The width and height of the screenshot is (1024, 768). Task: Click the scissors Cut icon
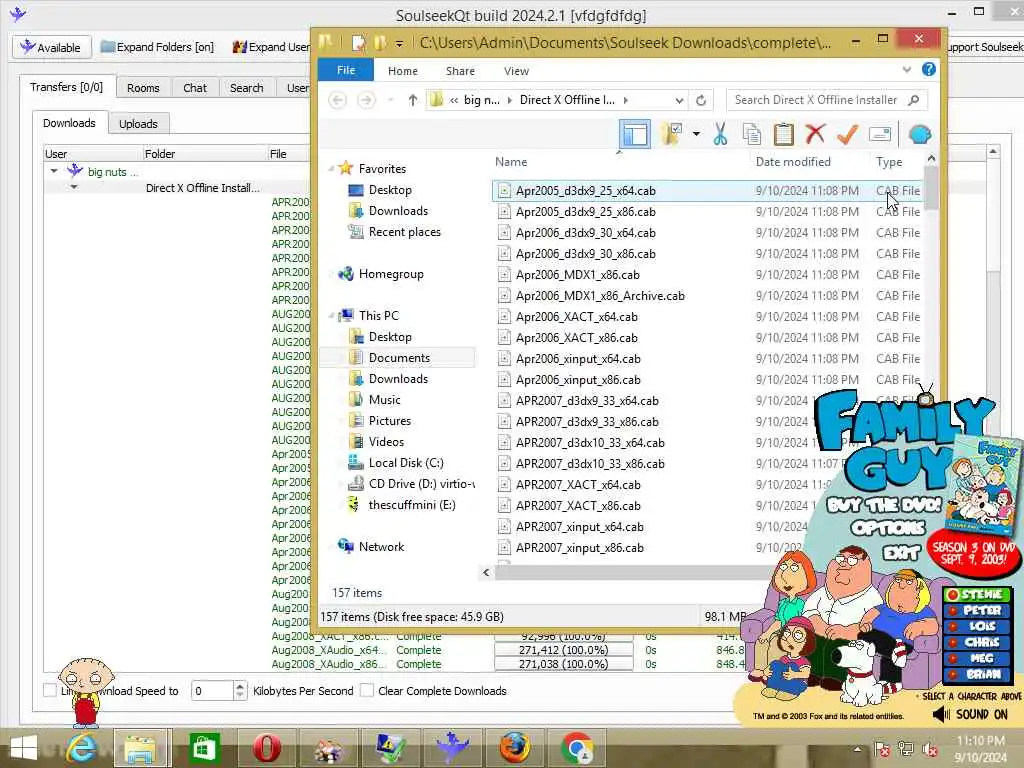click(x=720, y=135)
